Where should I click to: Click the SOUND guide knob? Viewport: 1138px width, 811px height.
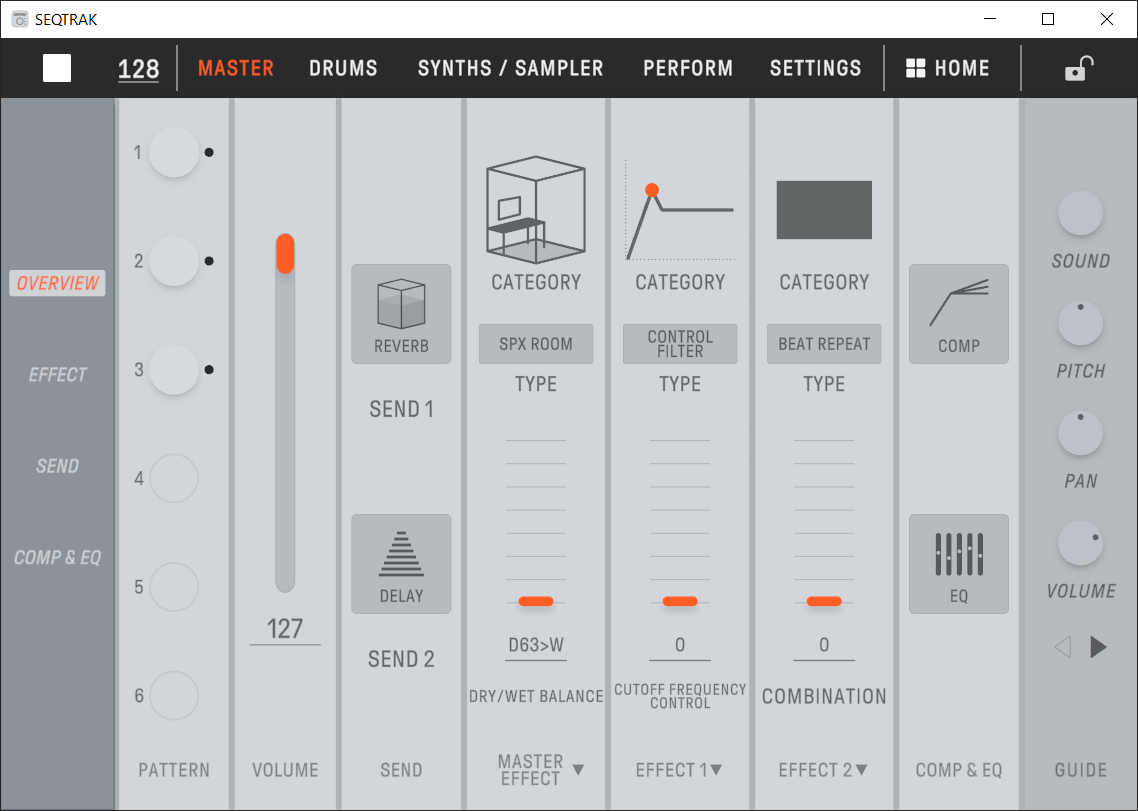[1081, 213]
